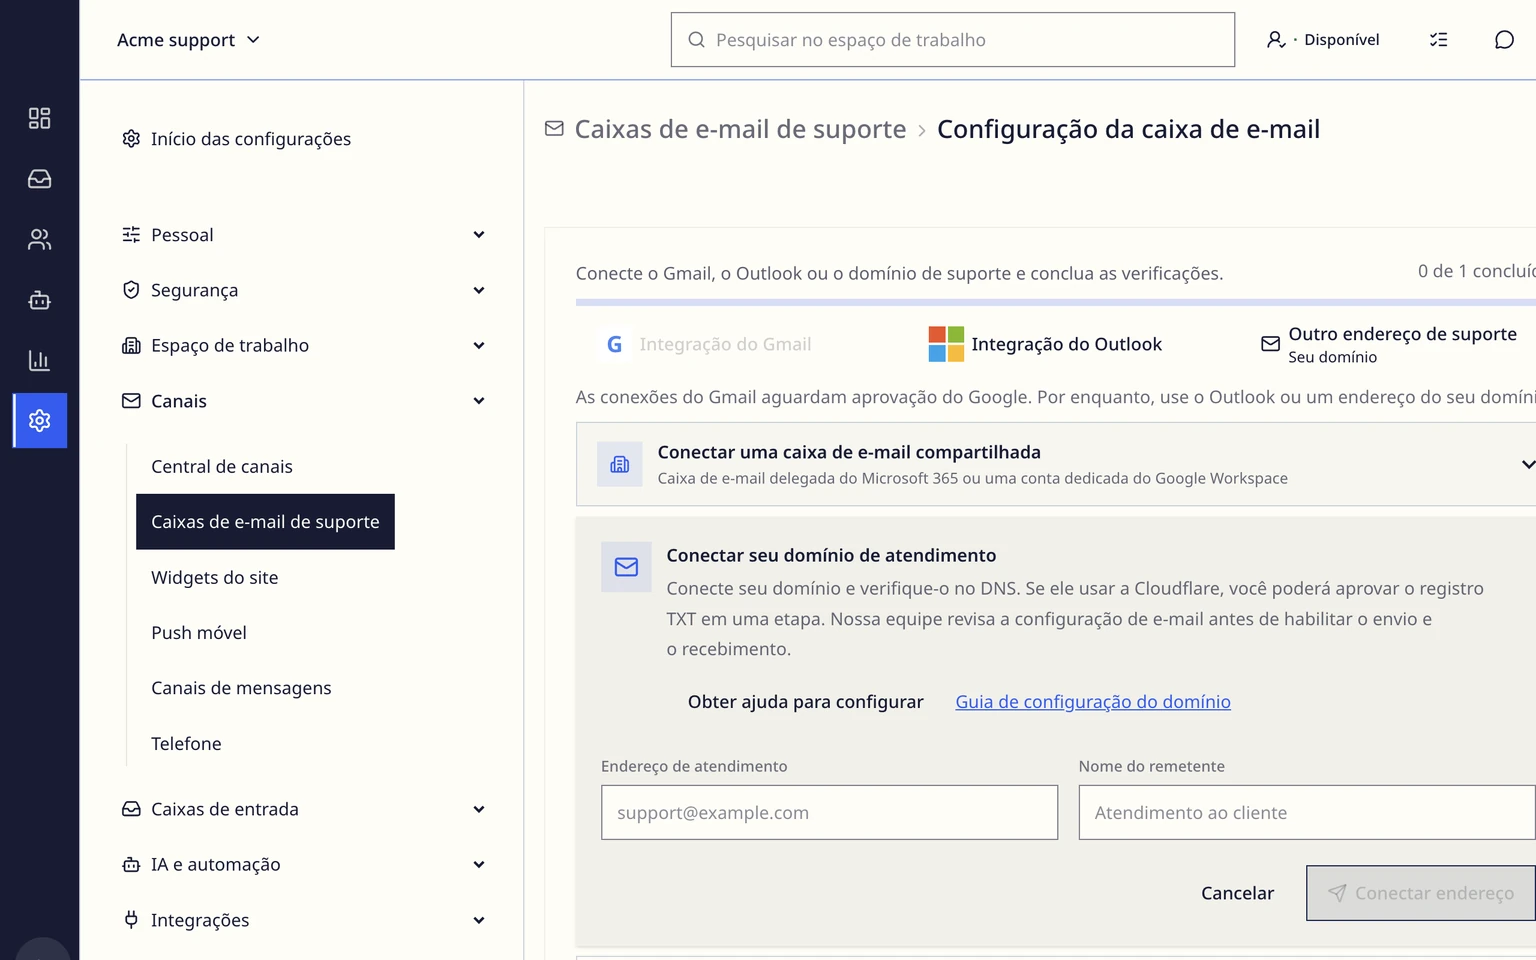Collapse the Canais settings section

tap(304, 401)
